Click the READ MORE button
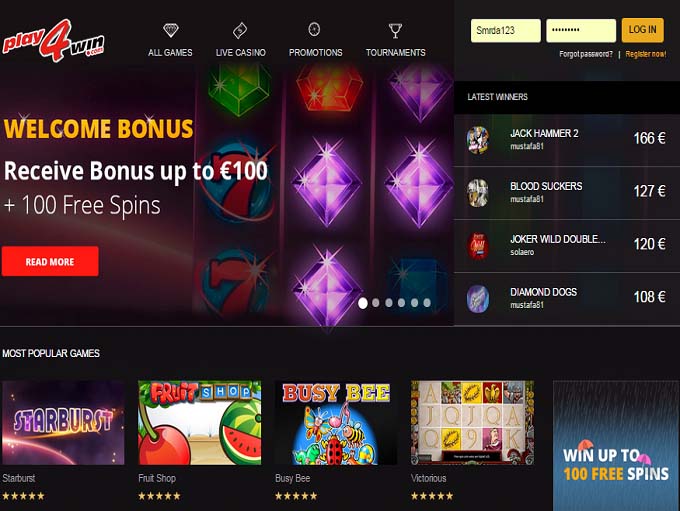This screenshot has width=680, height=511. click(x=50, y=261)
